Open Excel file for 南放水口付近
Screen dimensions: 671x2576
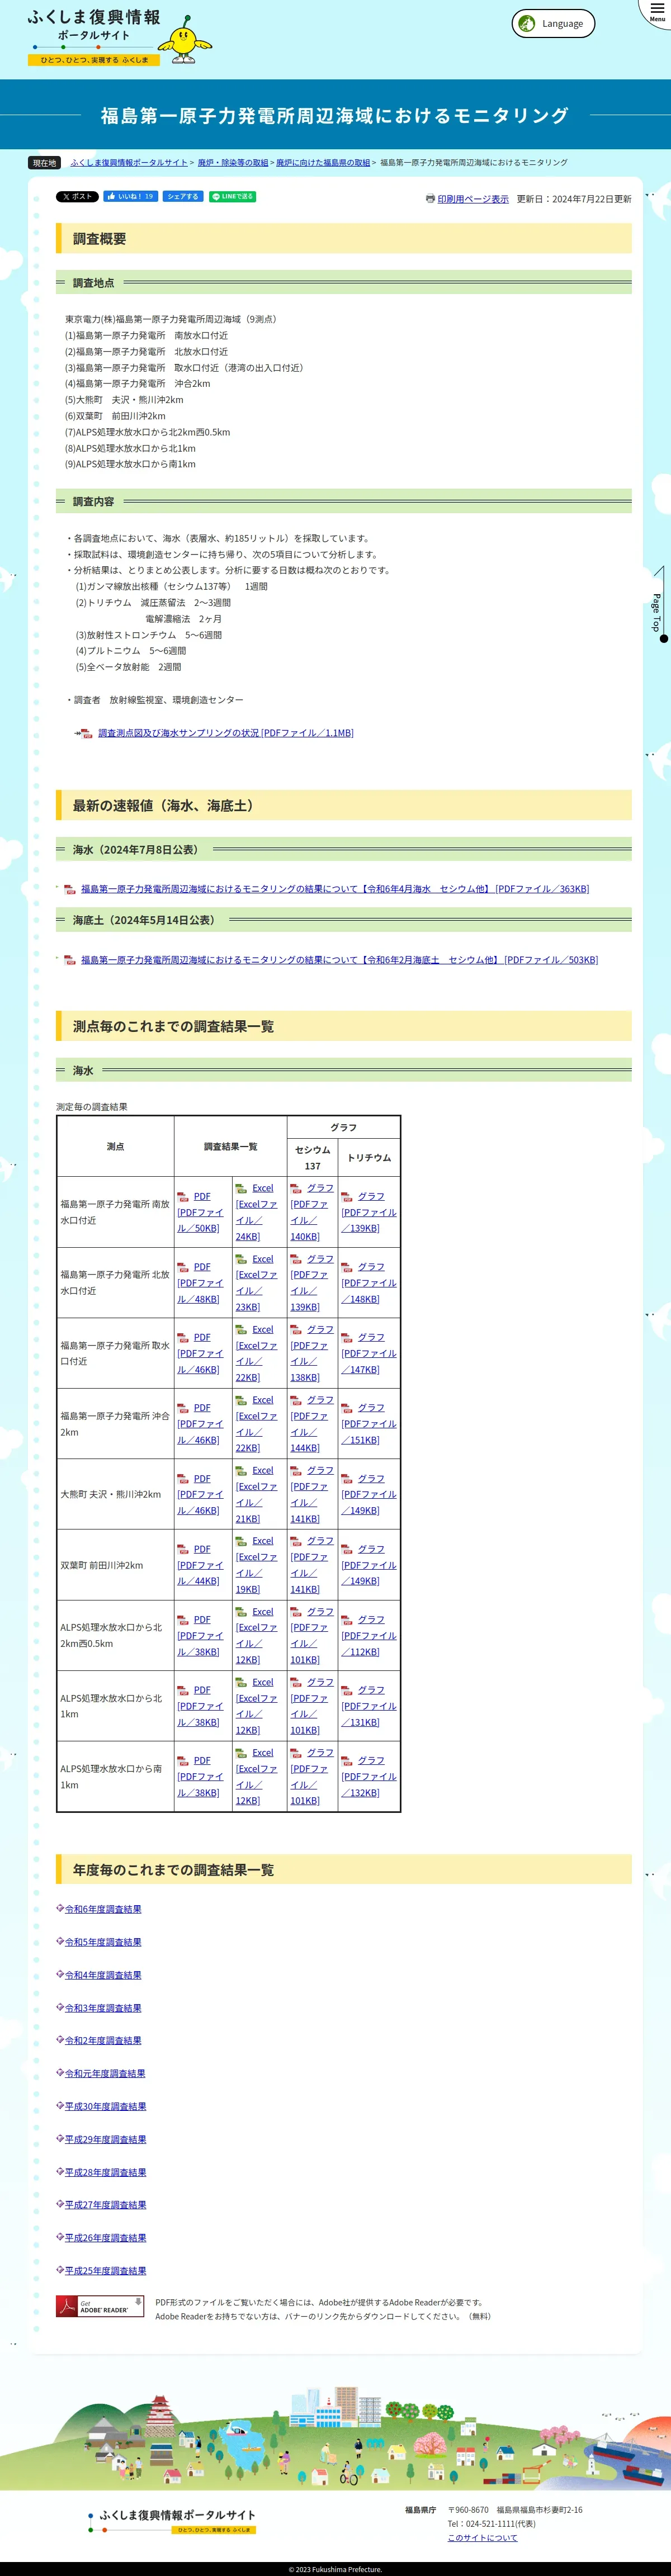point(256,1212)
